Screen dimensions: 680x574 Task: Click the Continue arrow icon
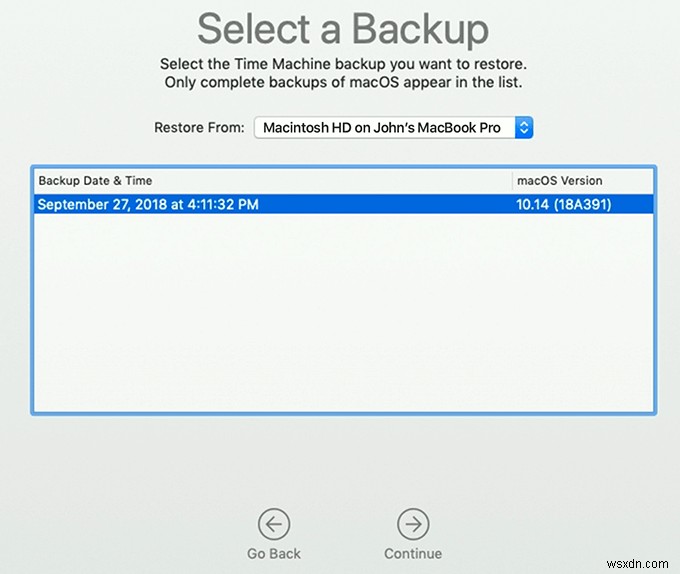(413, 524)
